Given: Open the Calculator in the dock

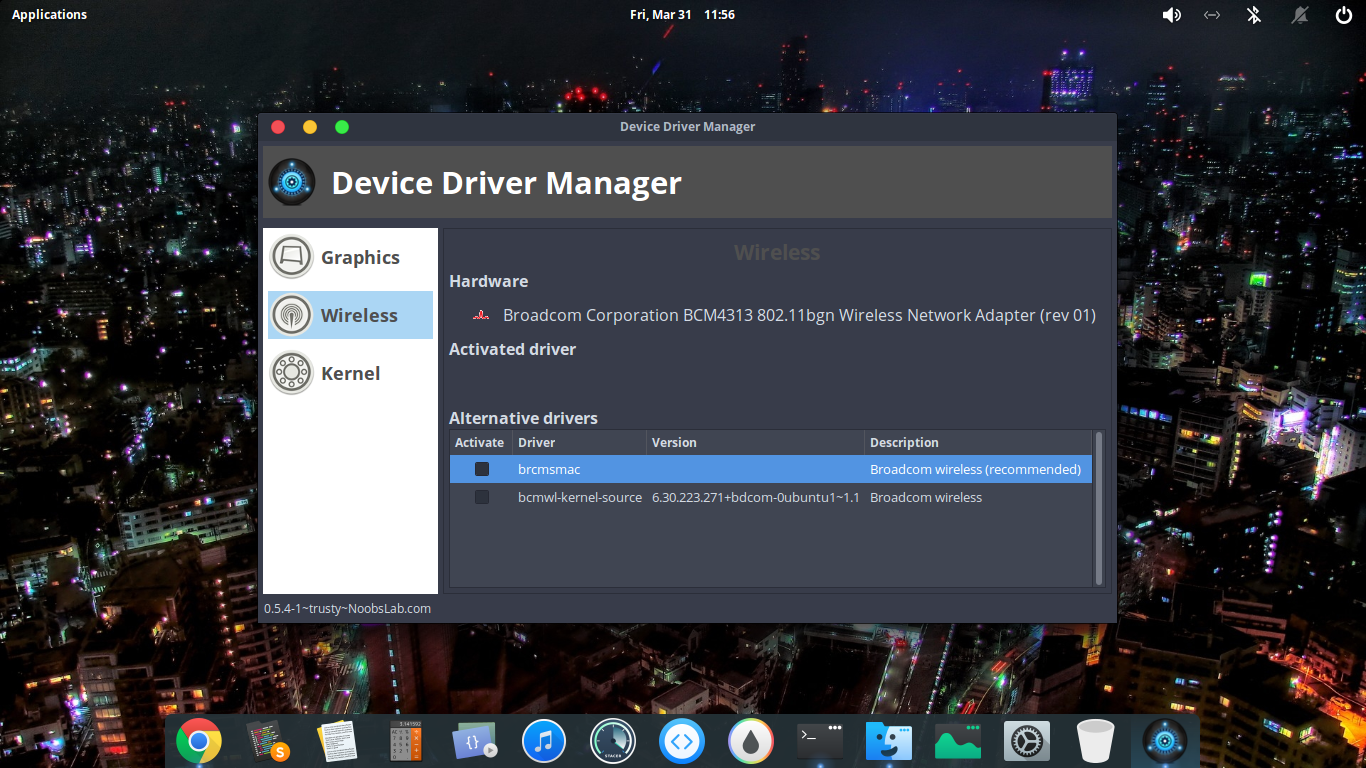Looking at the screenshot, I should 405,741.
